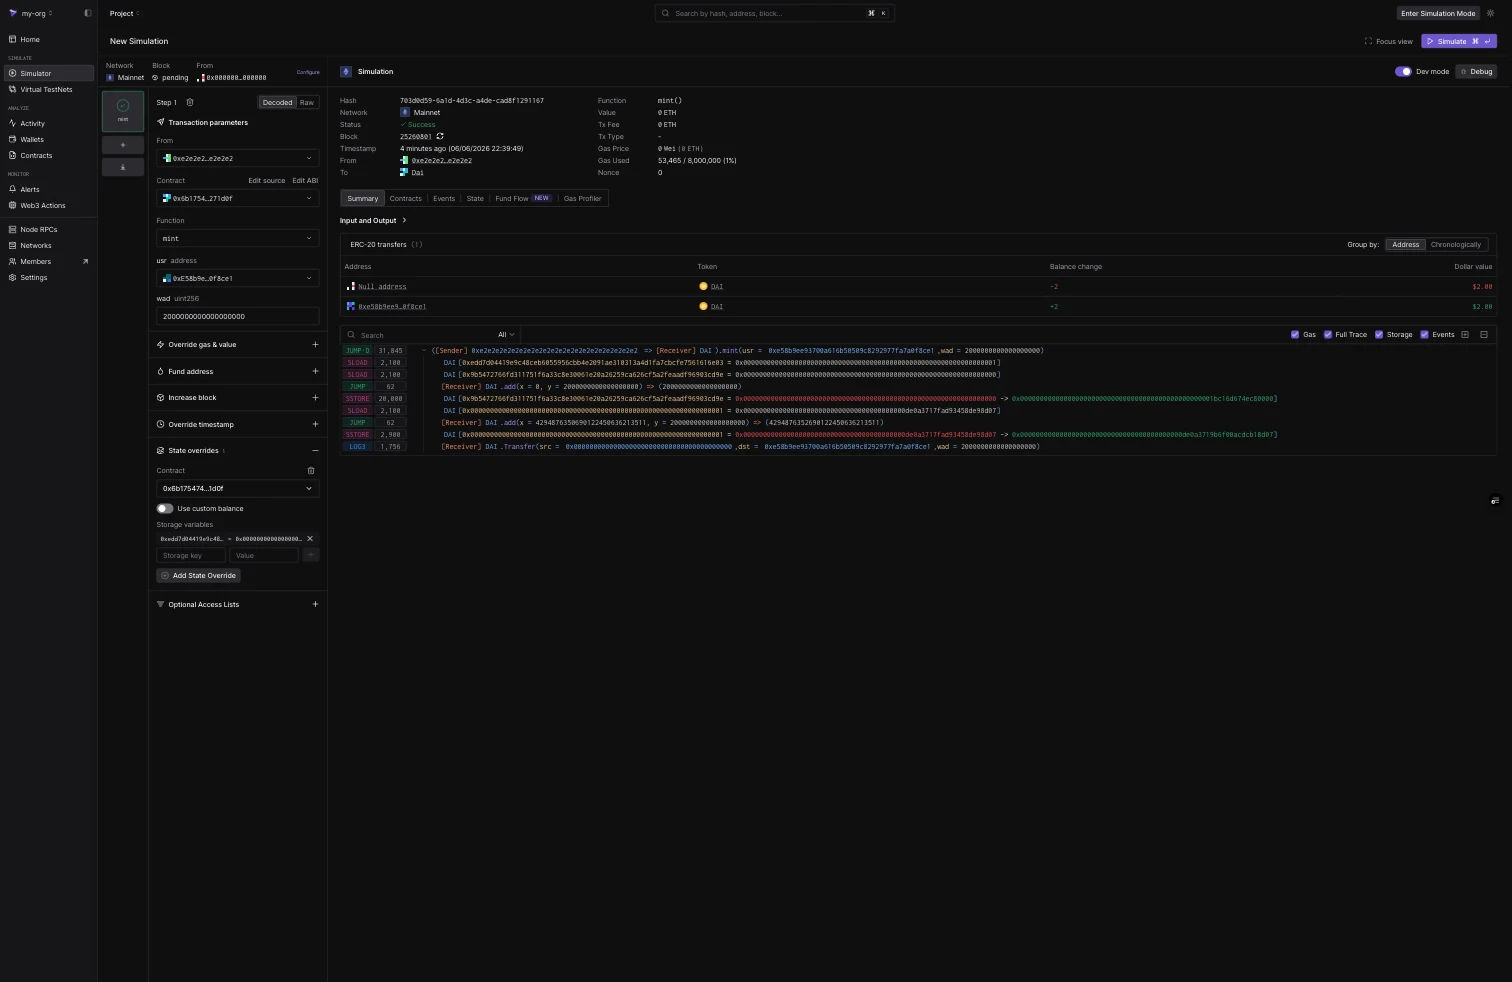Open the Node RPCs page

[48, 229]
